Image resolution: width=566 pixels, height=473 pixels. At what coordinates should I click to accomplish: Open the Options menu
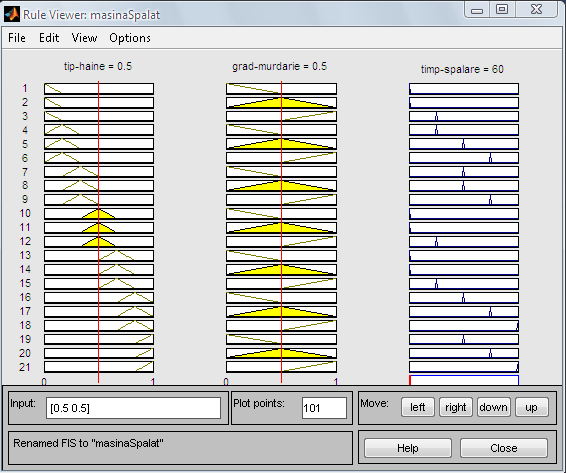130,38
